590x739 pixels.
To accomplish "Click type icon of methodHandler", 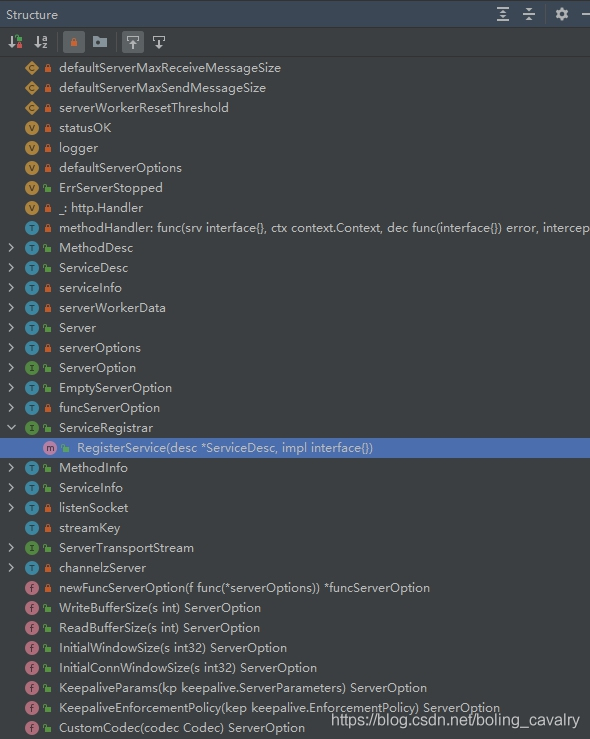I will [32, 228].
